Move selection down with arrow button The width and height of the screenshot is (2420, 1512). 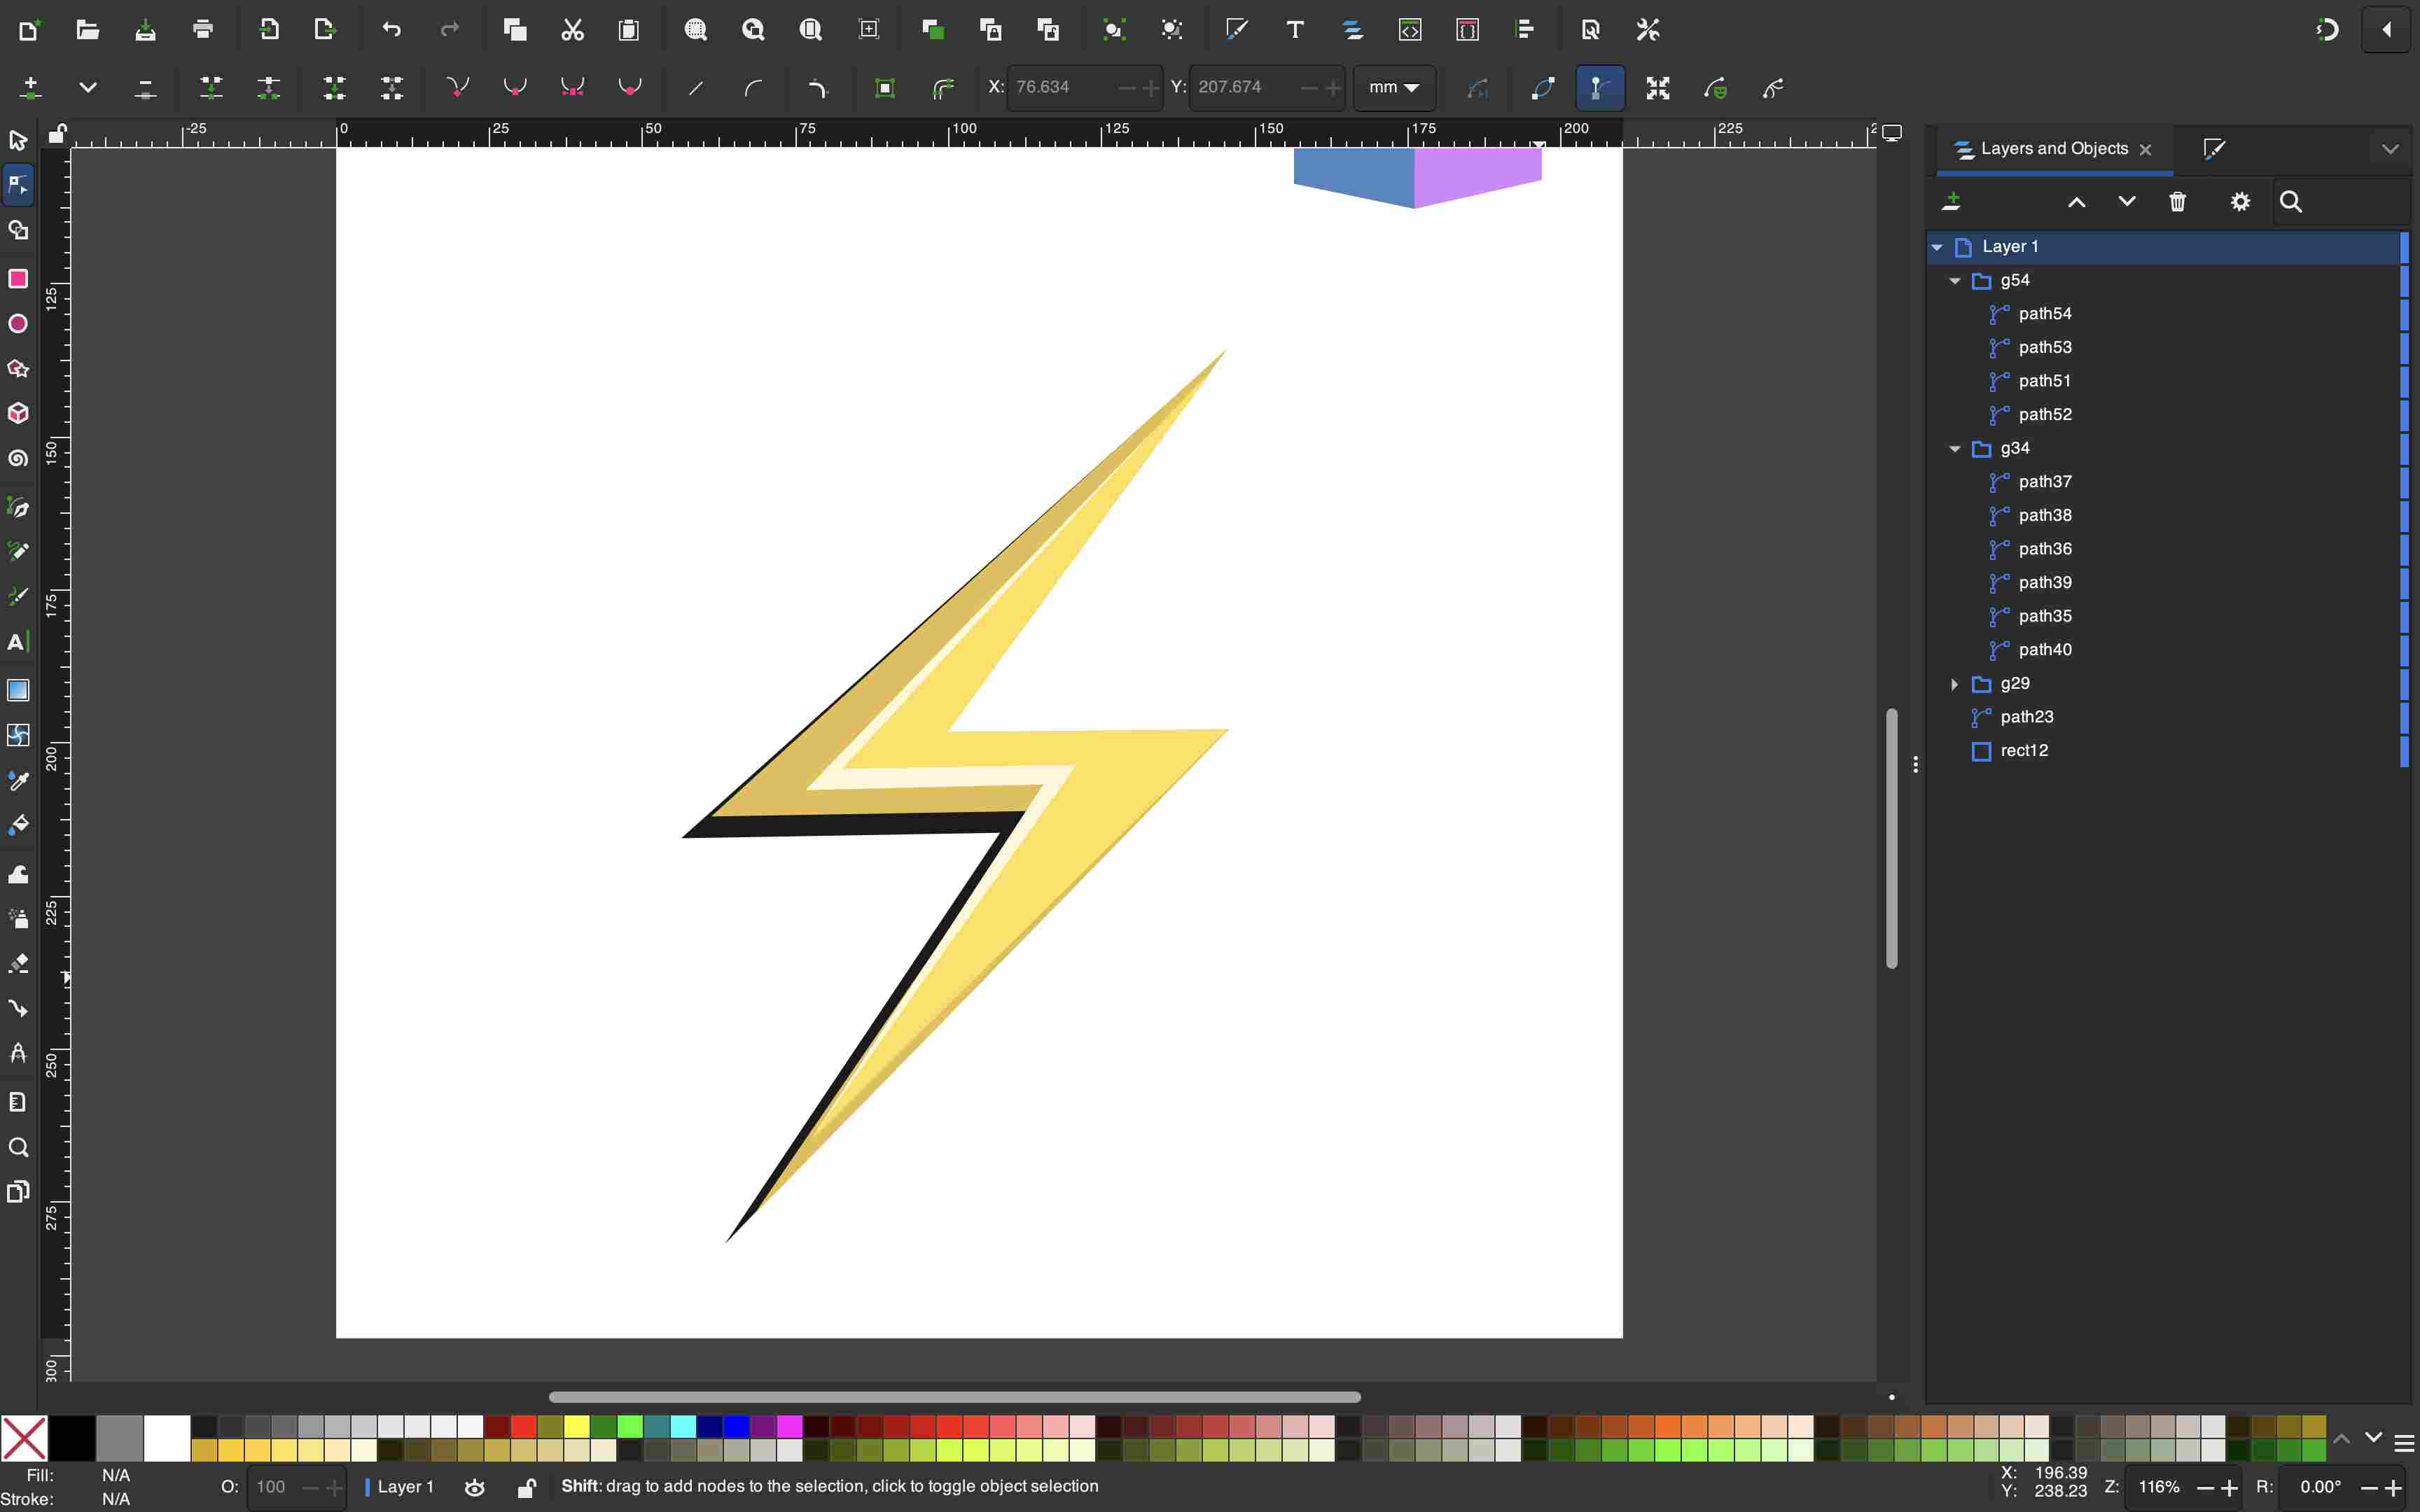point(2126,202)
